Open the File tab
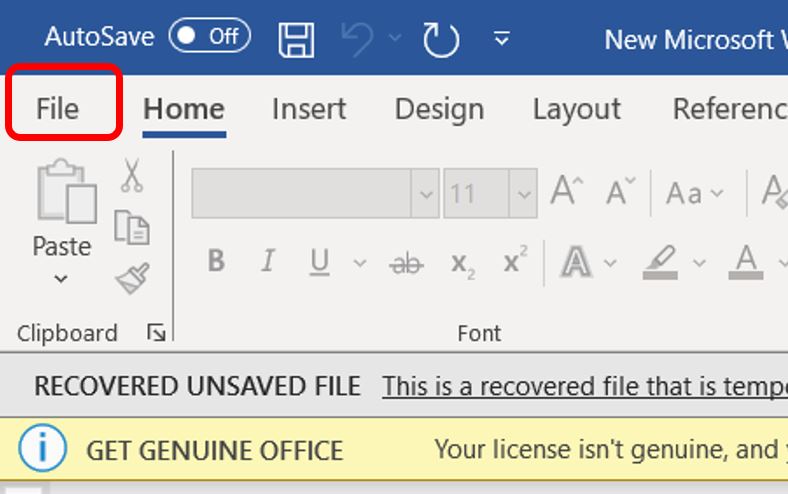Viewport: 788px width, 494px height. pos(58,108)
